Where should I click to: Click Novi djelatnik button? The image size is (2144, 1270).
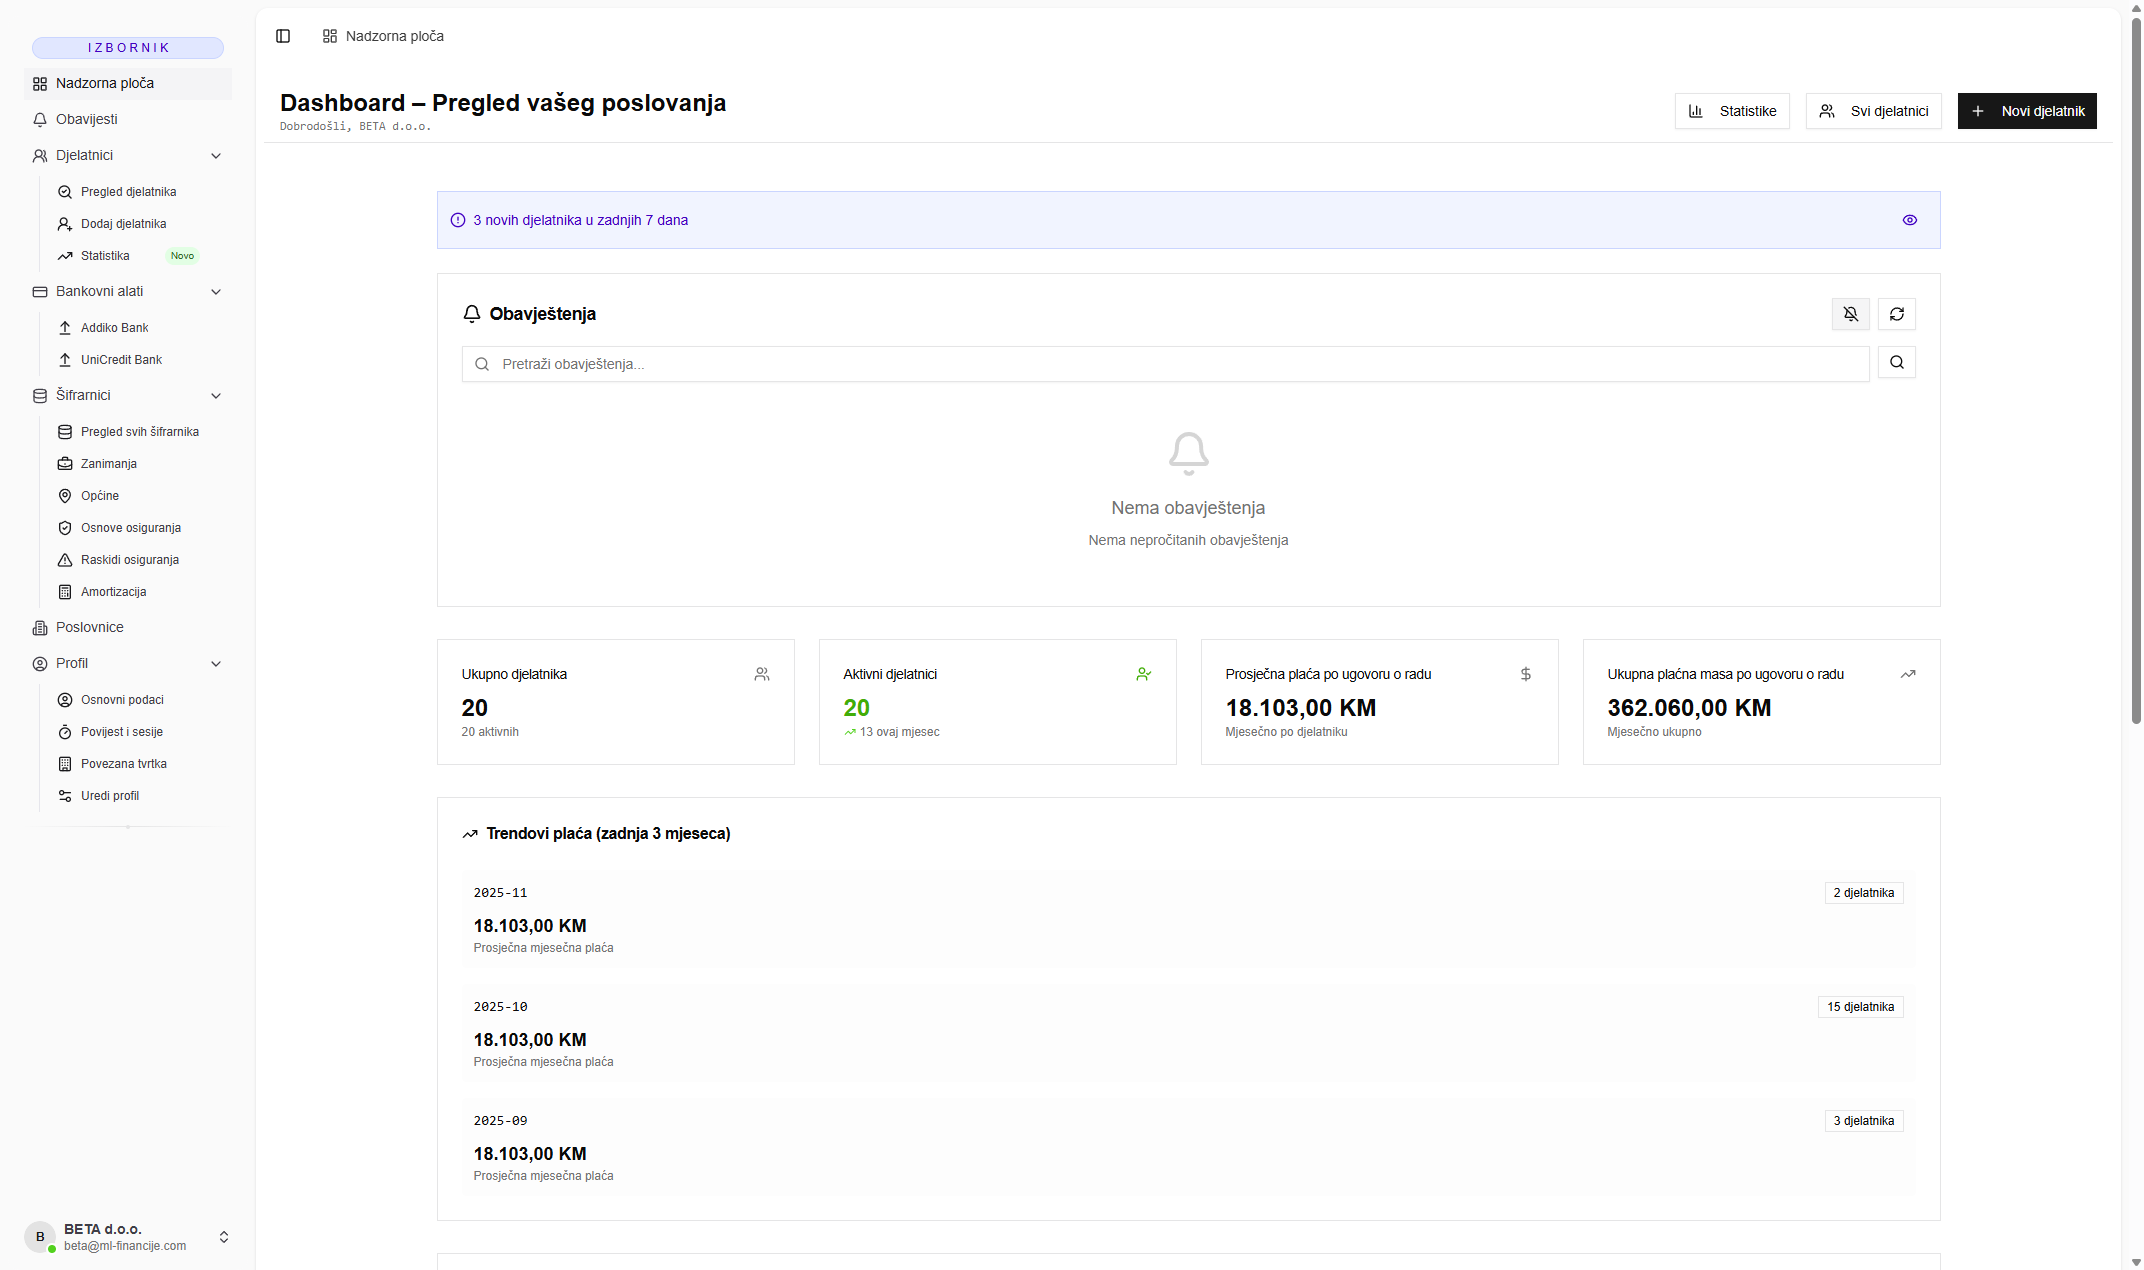(x=2026, y=111)
